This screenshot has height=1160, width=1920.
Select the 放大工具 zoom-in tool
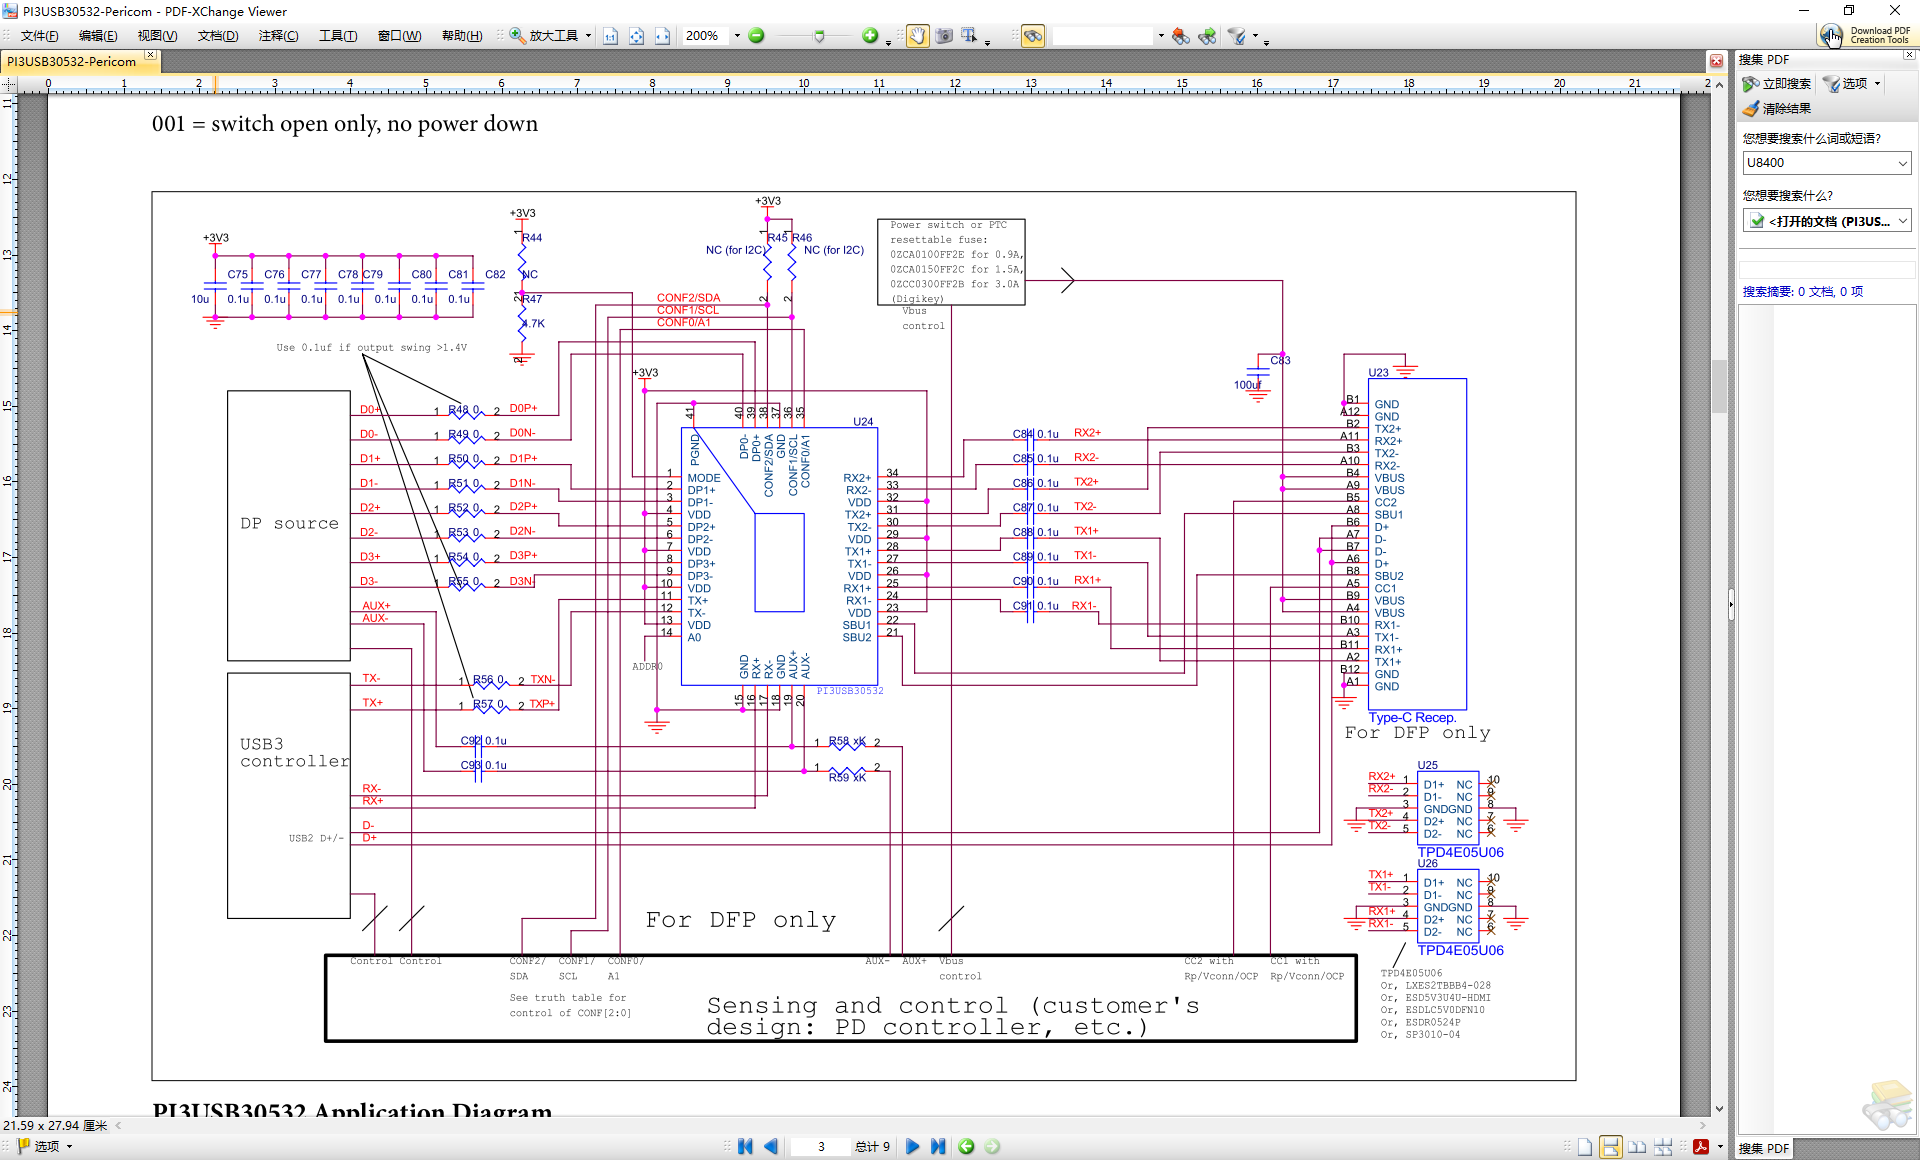click(x=544, y=36)
